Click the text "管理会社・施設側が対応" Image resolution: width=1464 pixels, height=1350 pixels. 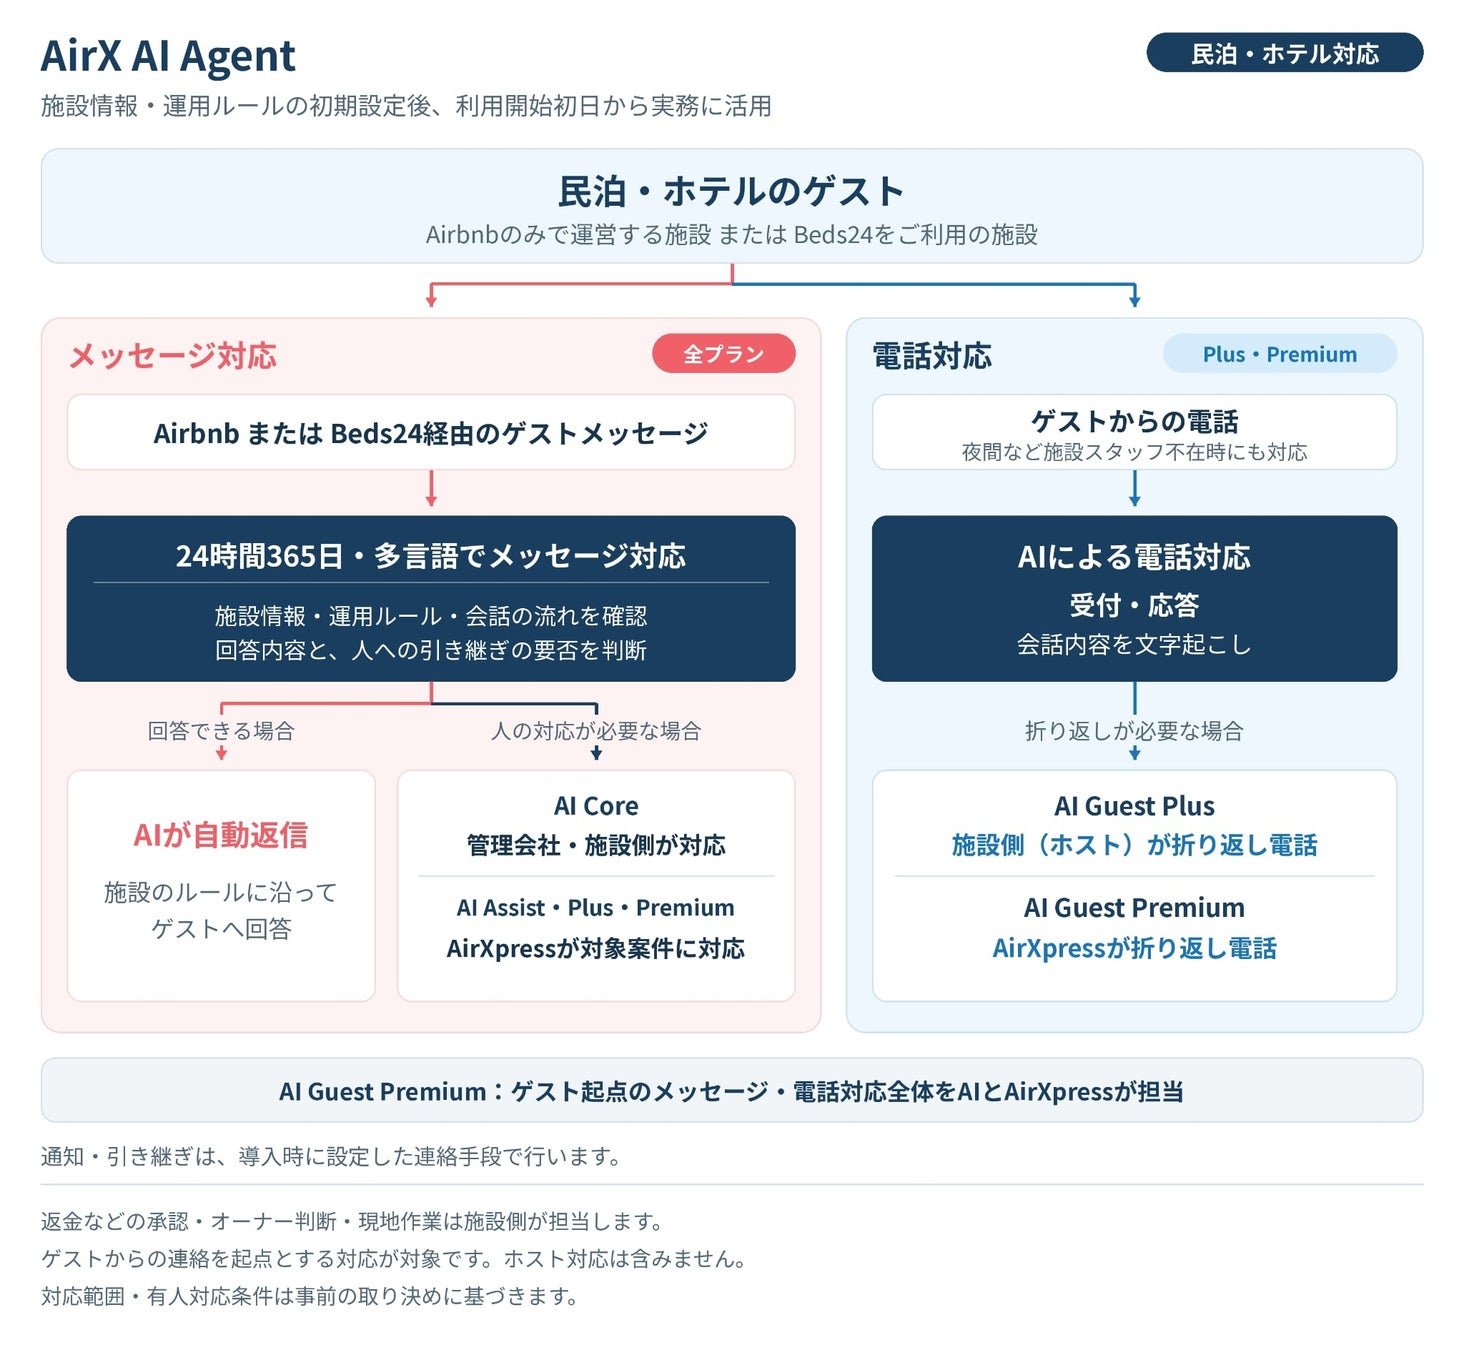pyautogui.click(x=596, y=846)
